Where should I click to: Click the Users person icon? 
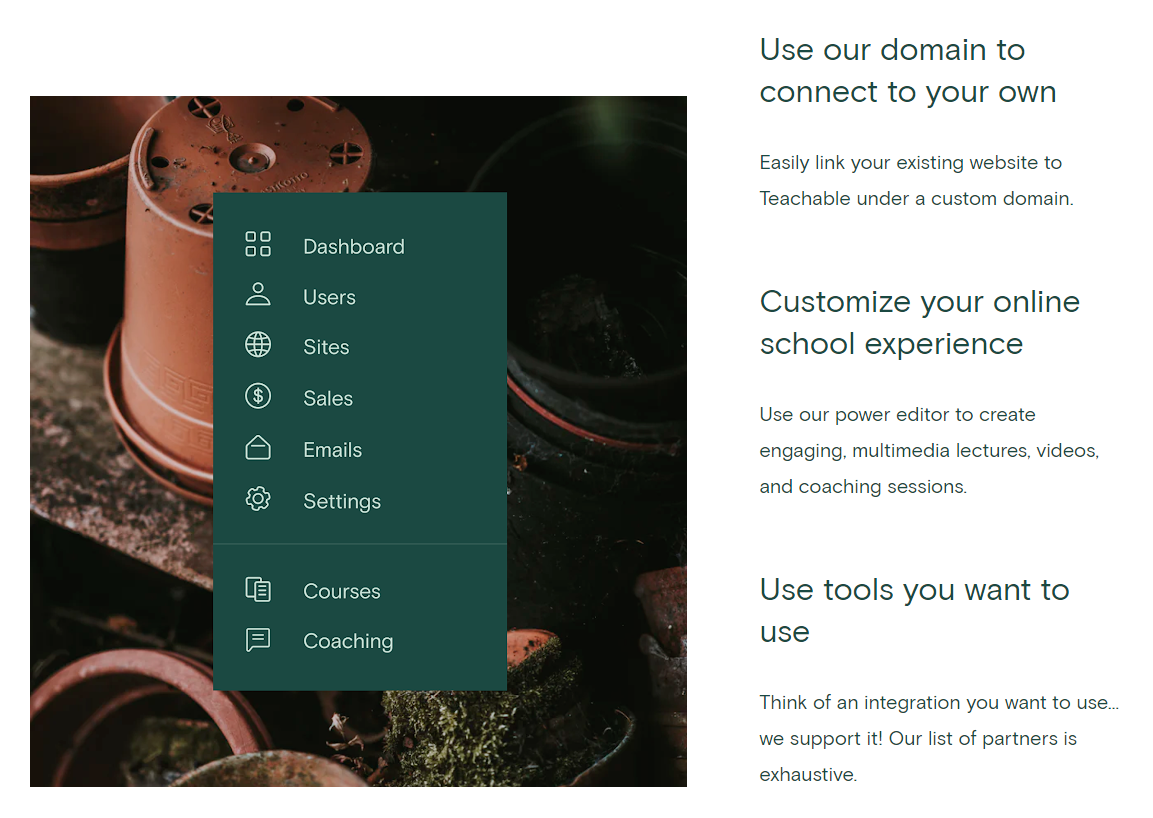point(257,294)
